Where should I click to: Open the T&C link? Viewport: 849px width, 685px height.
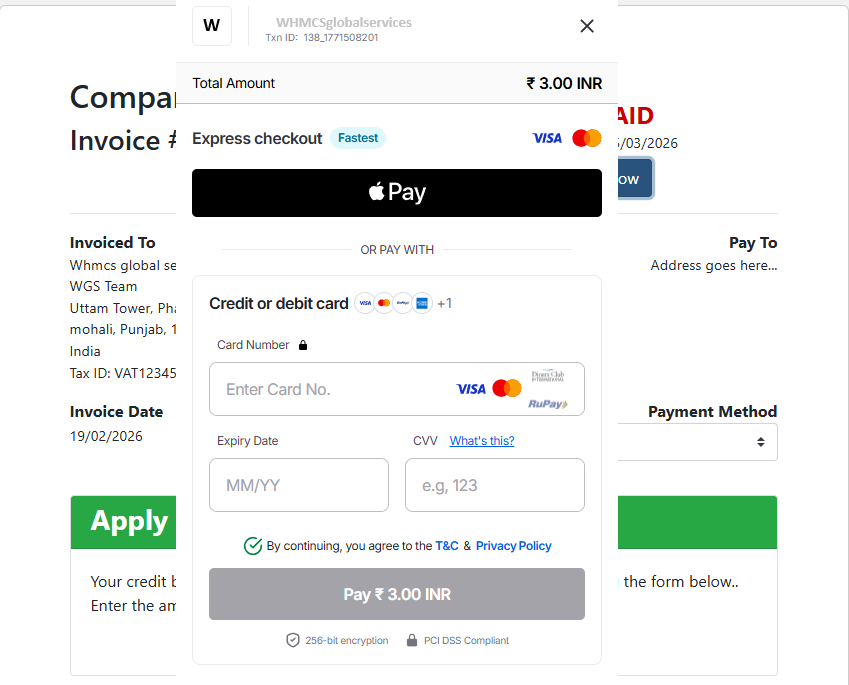[x=447, y=546]
